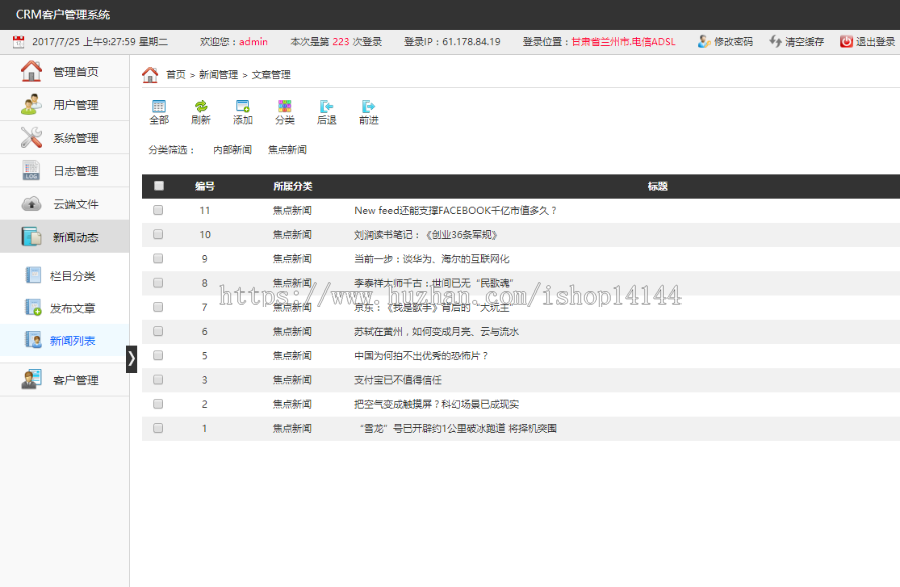The image size is (900, 587).
Task: Expand the 客户管理 menu section
Action: 64,380
